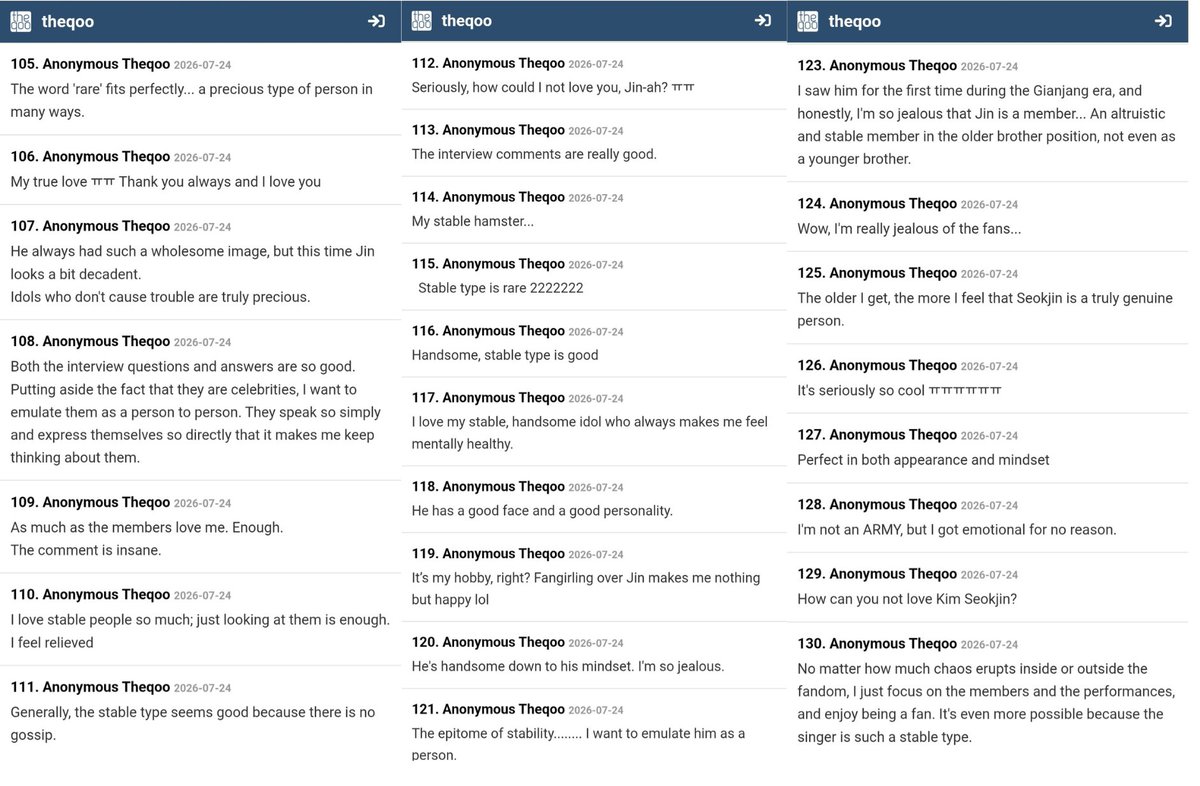Click comment text "The word 'rare' fits perfectly"
Screen dimensions: 1200x786
[100, 89]
